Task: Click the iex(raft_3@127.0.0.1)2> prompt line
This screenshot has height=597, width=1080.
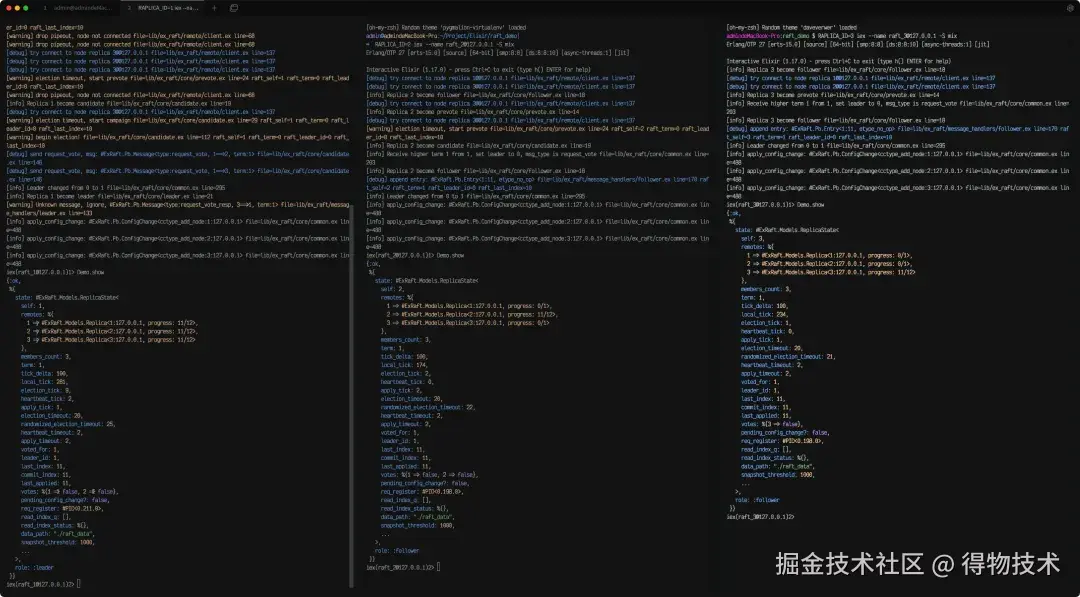Action: coord(760,516)
